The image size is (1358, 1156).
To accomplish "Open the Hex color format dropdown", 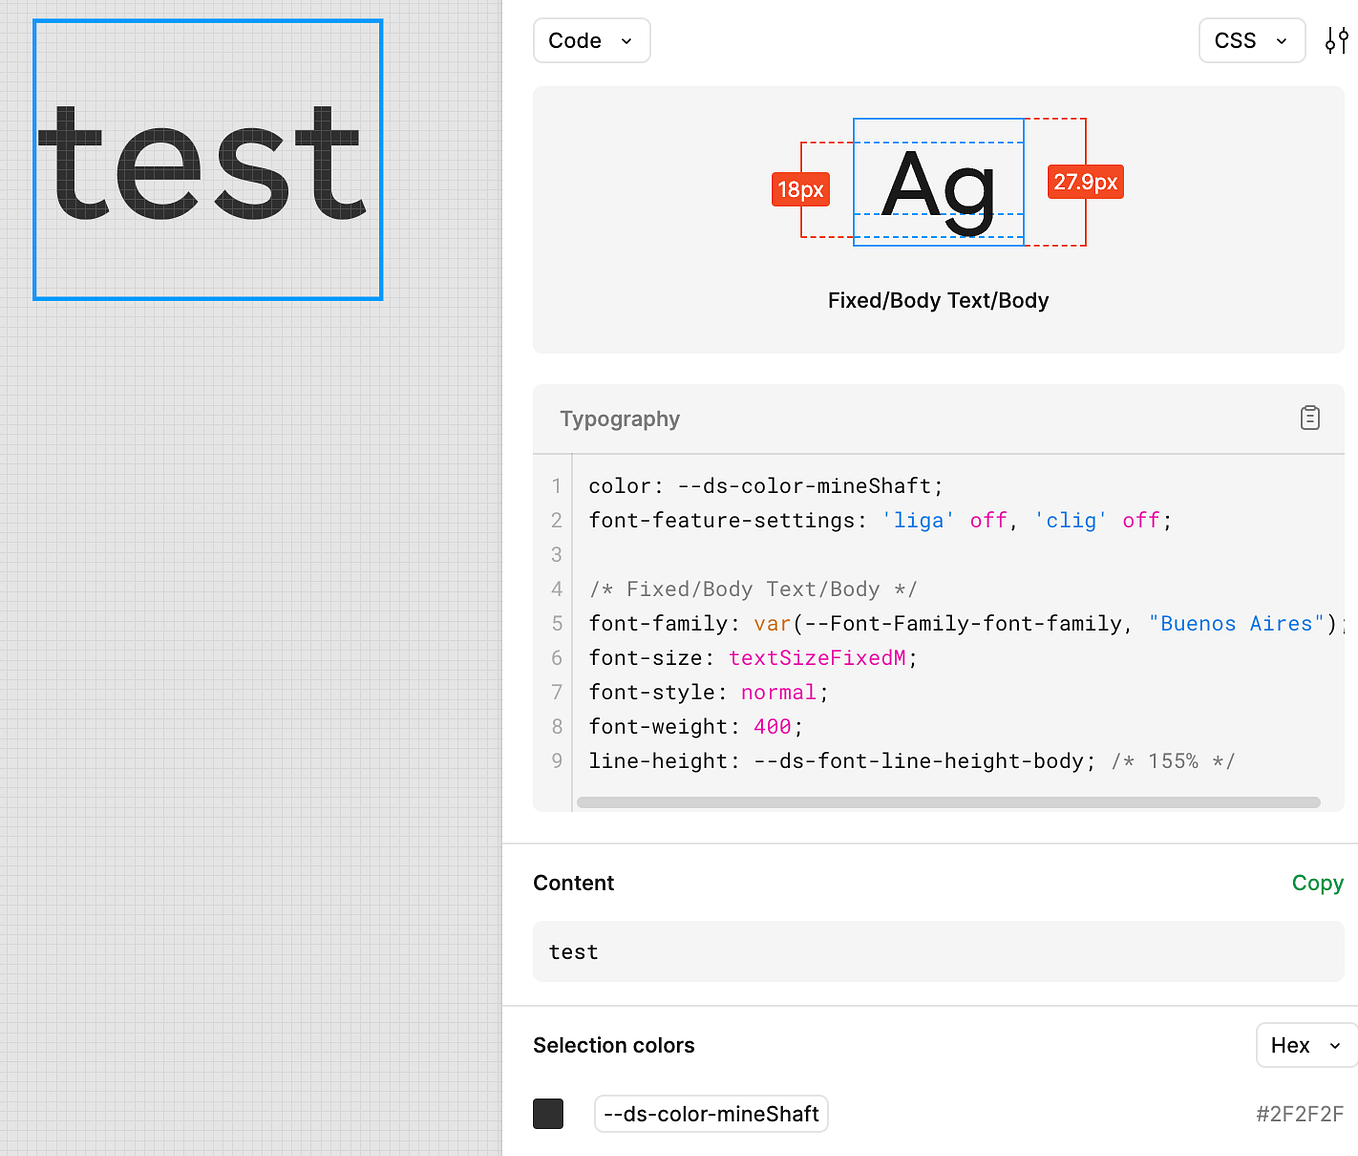I will click(1305, 1045).
